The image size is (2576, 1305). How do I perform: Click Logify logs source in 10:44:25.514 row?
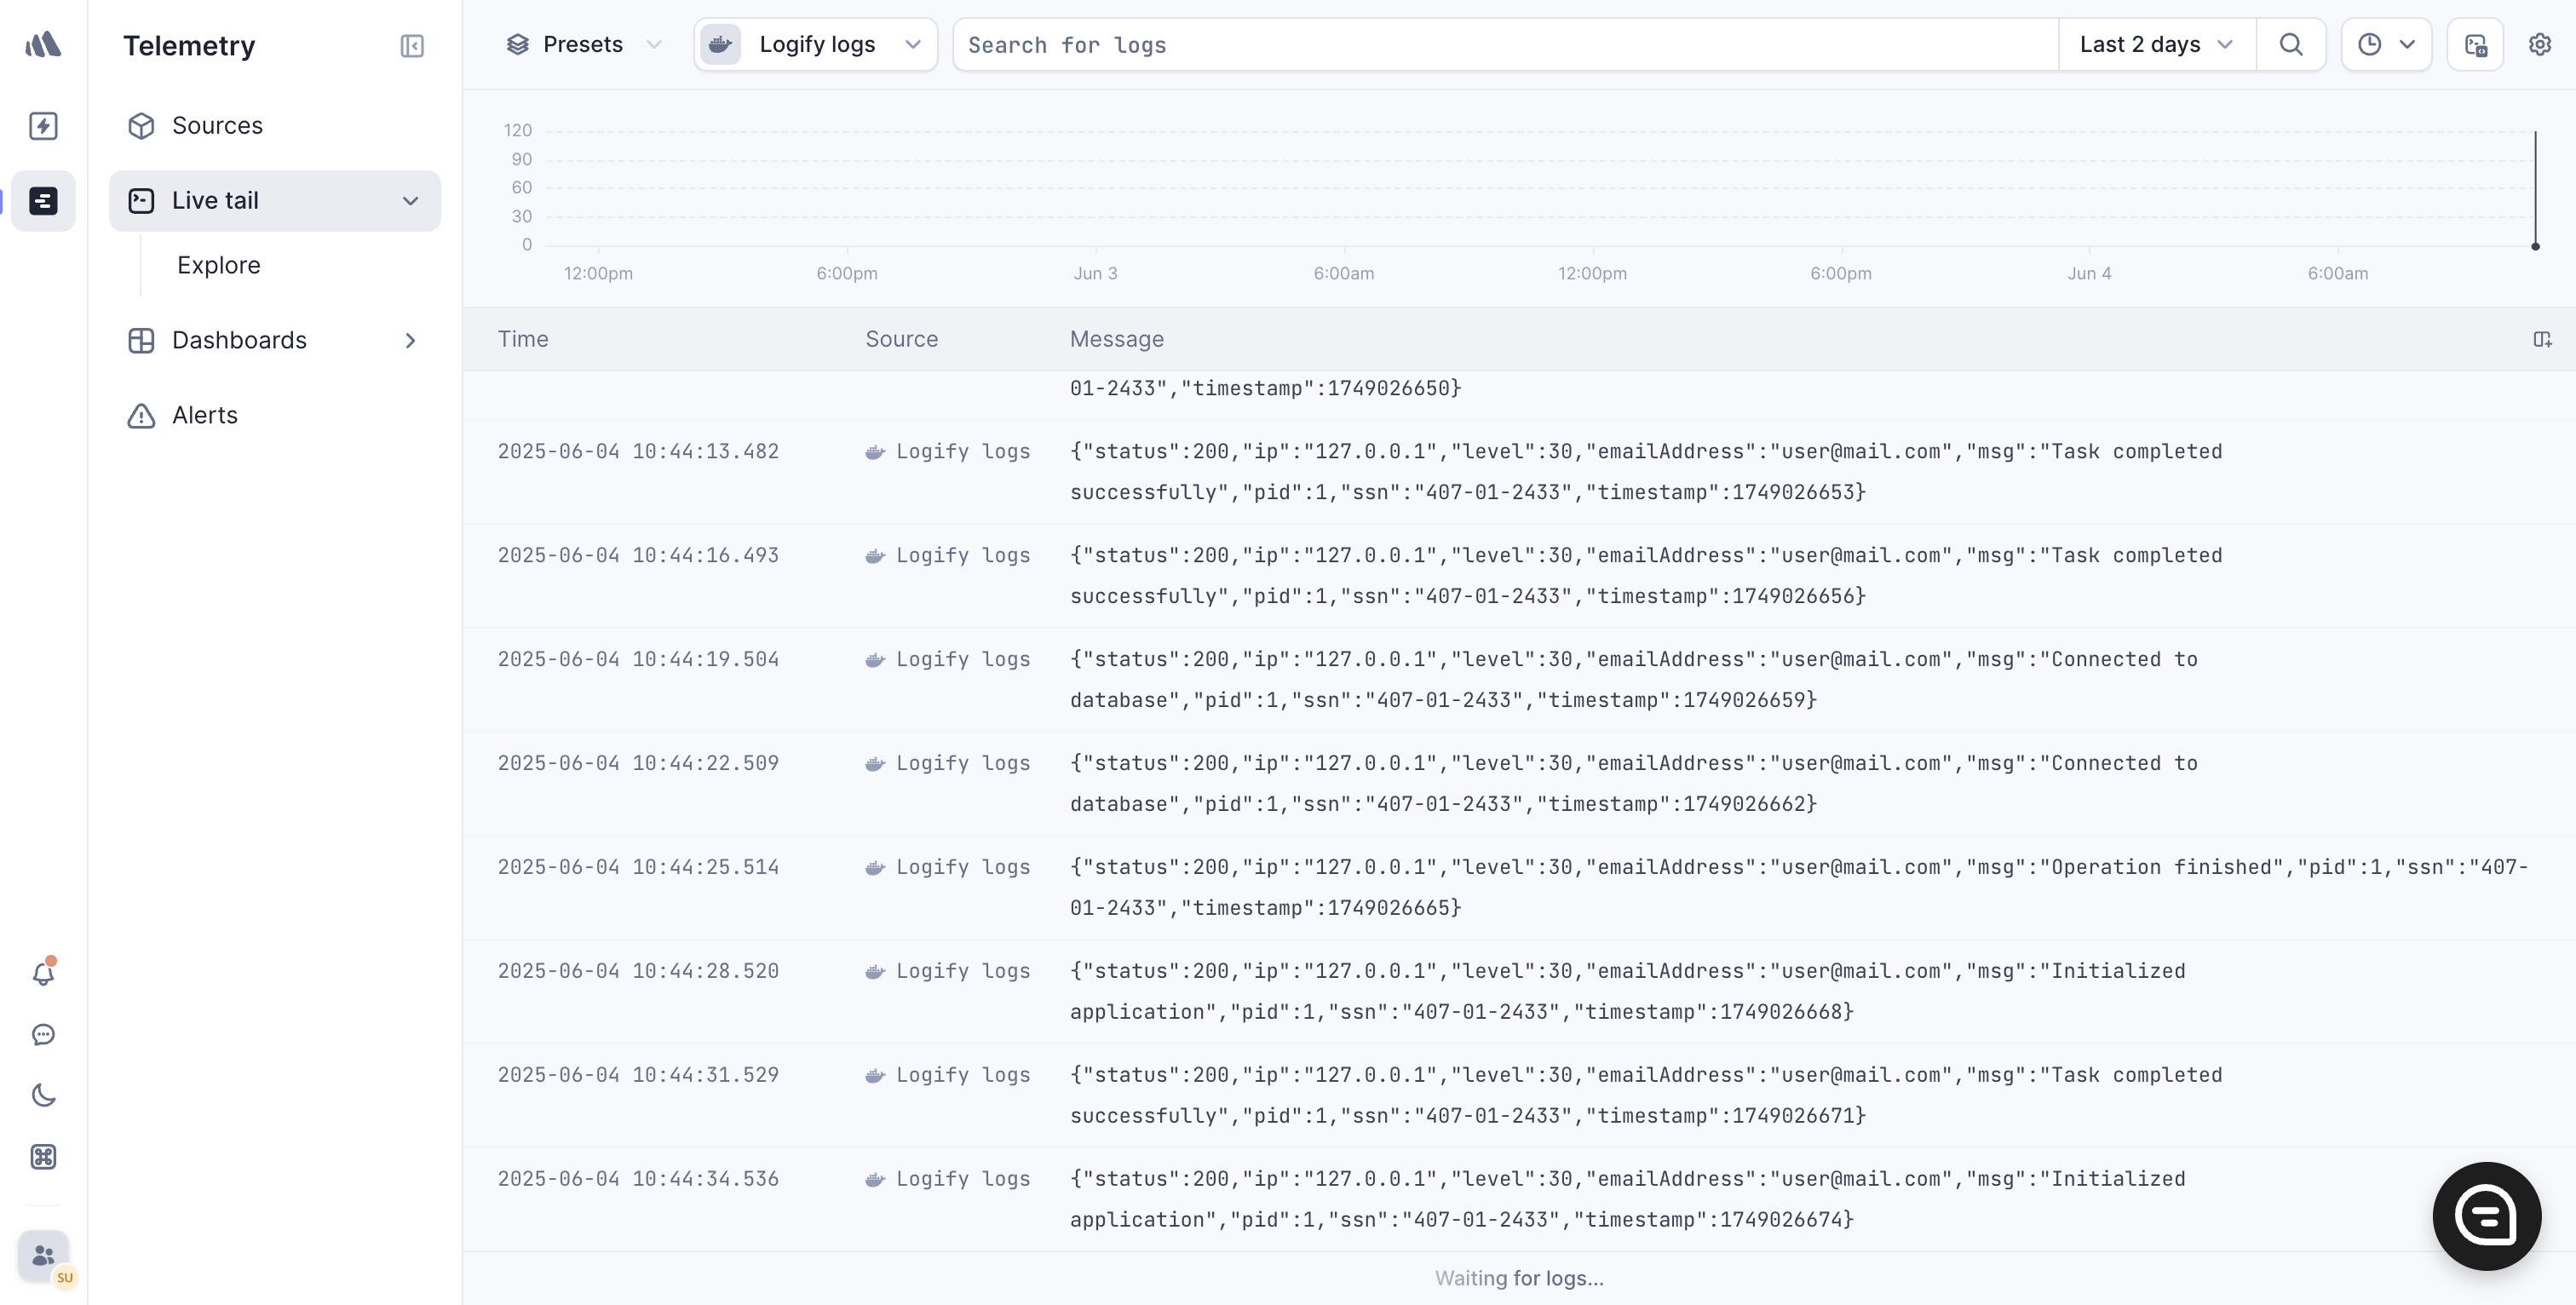tap(947, 868)
